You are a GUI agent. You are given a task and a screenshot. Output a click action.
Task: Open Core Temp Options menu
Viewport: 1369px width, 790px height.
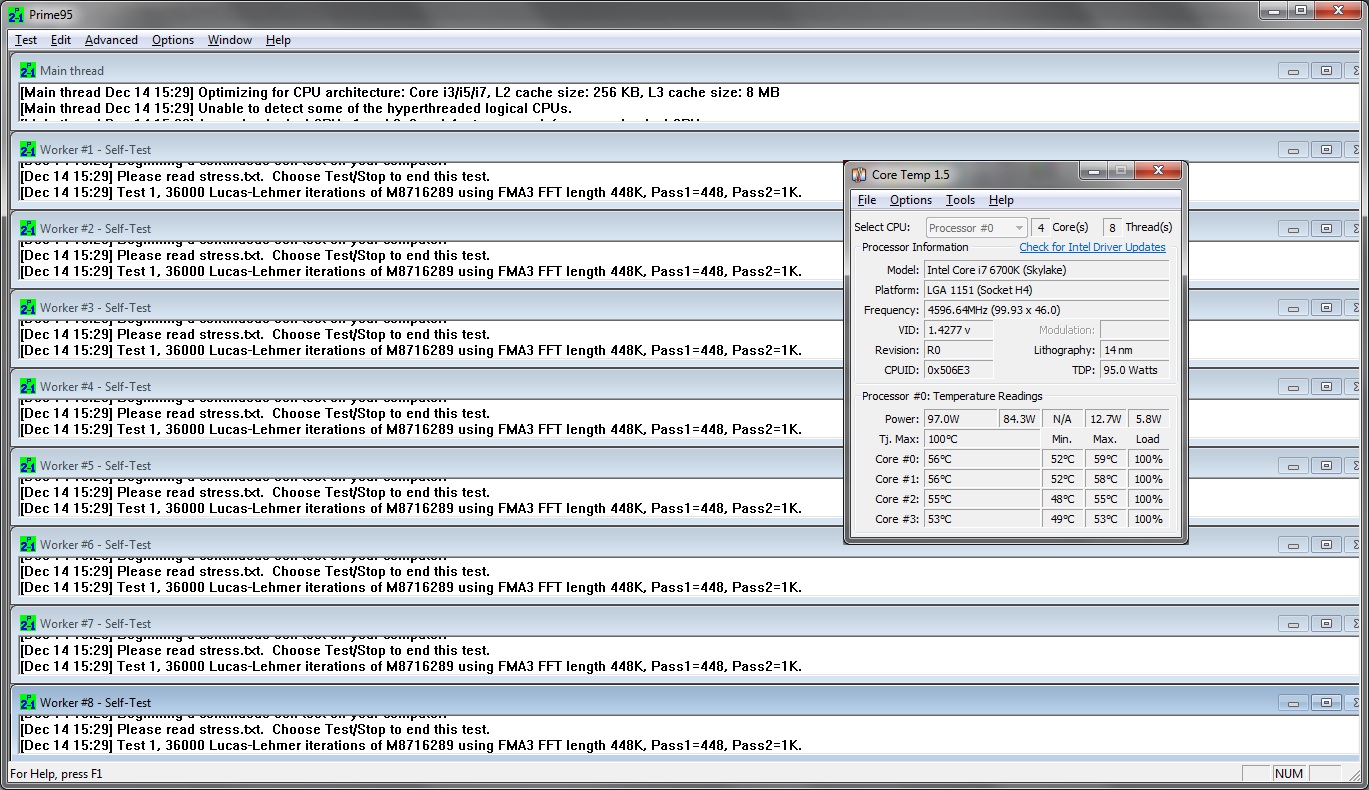pos(911,200)
